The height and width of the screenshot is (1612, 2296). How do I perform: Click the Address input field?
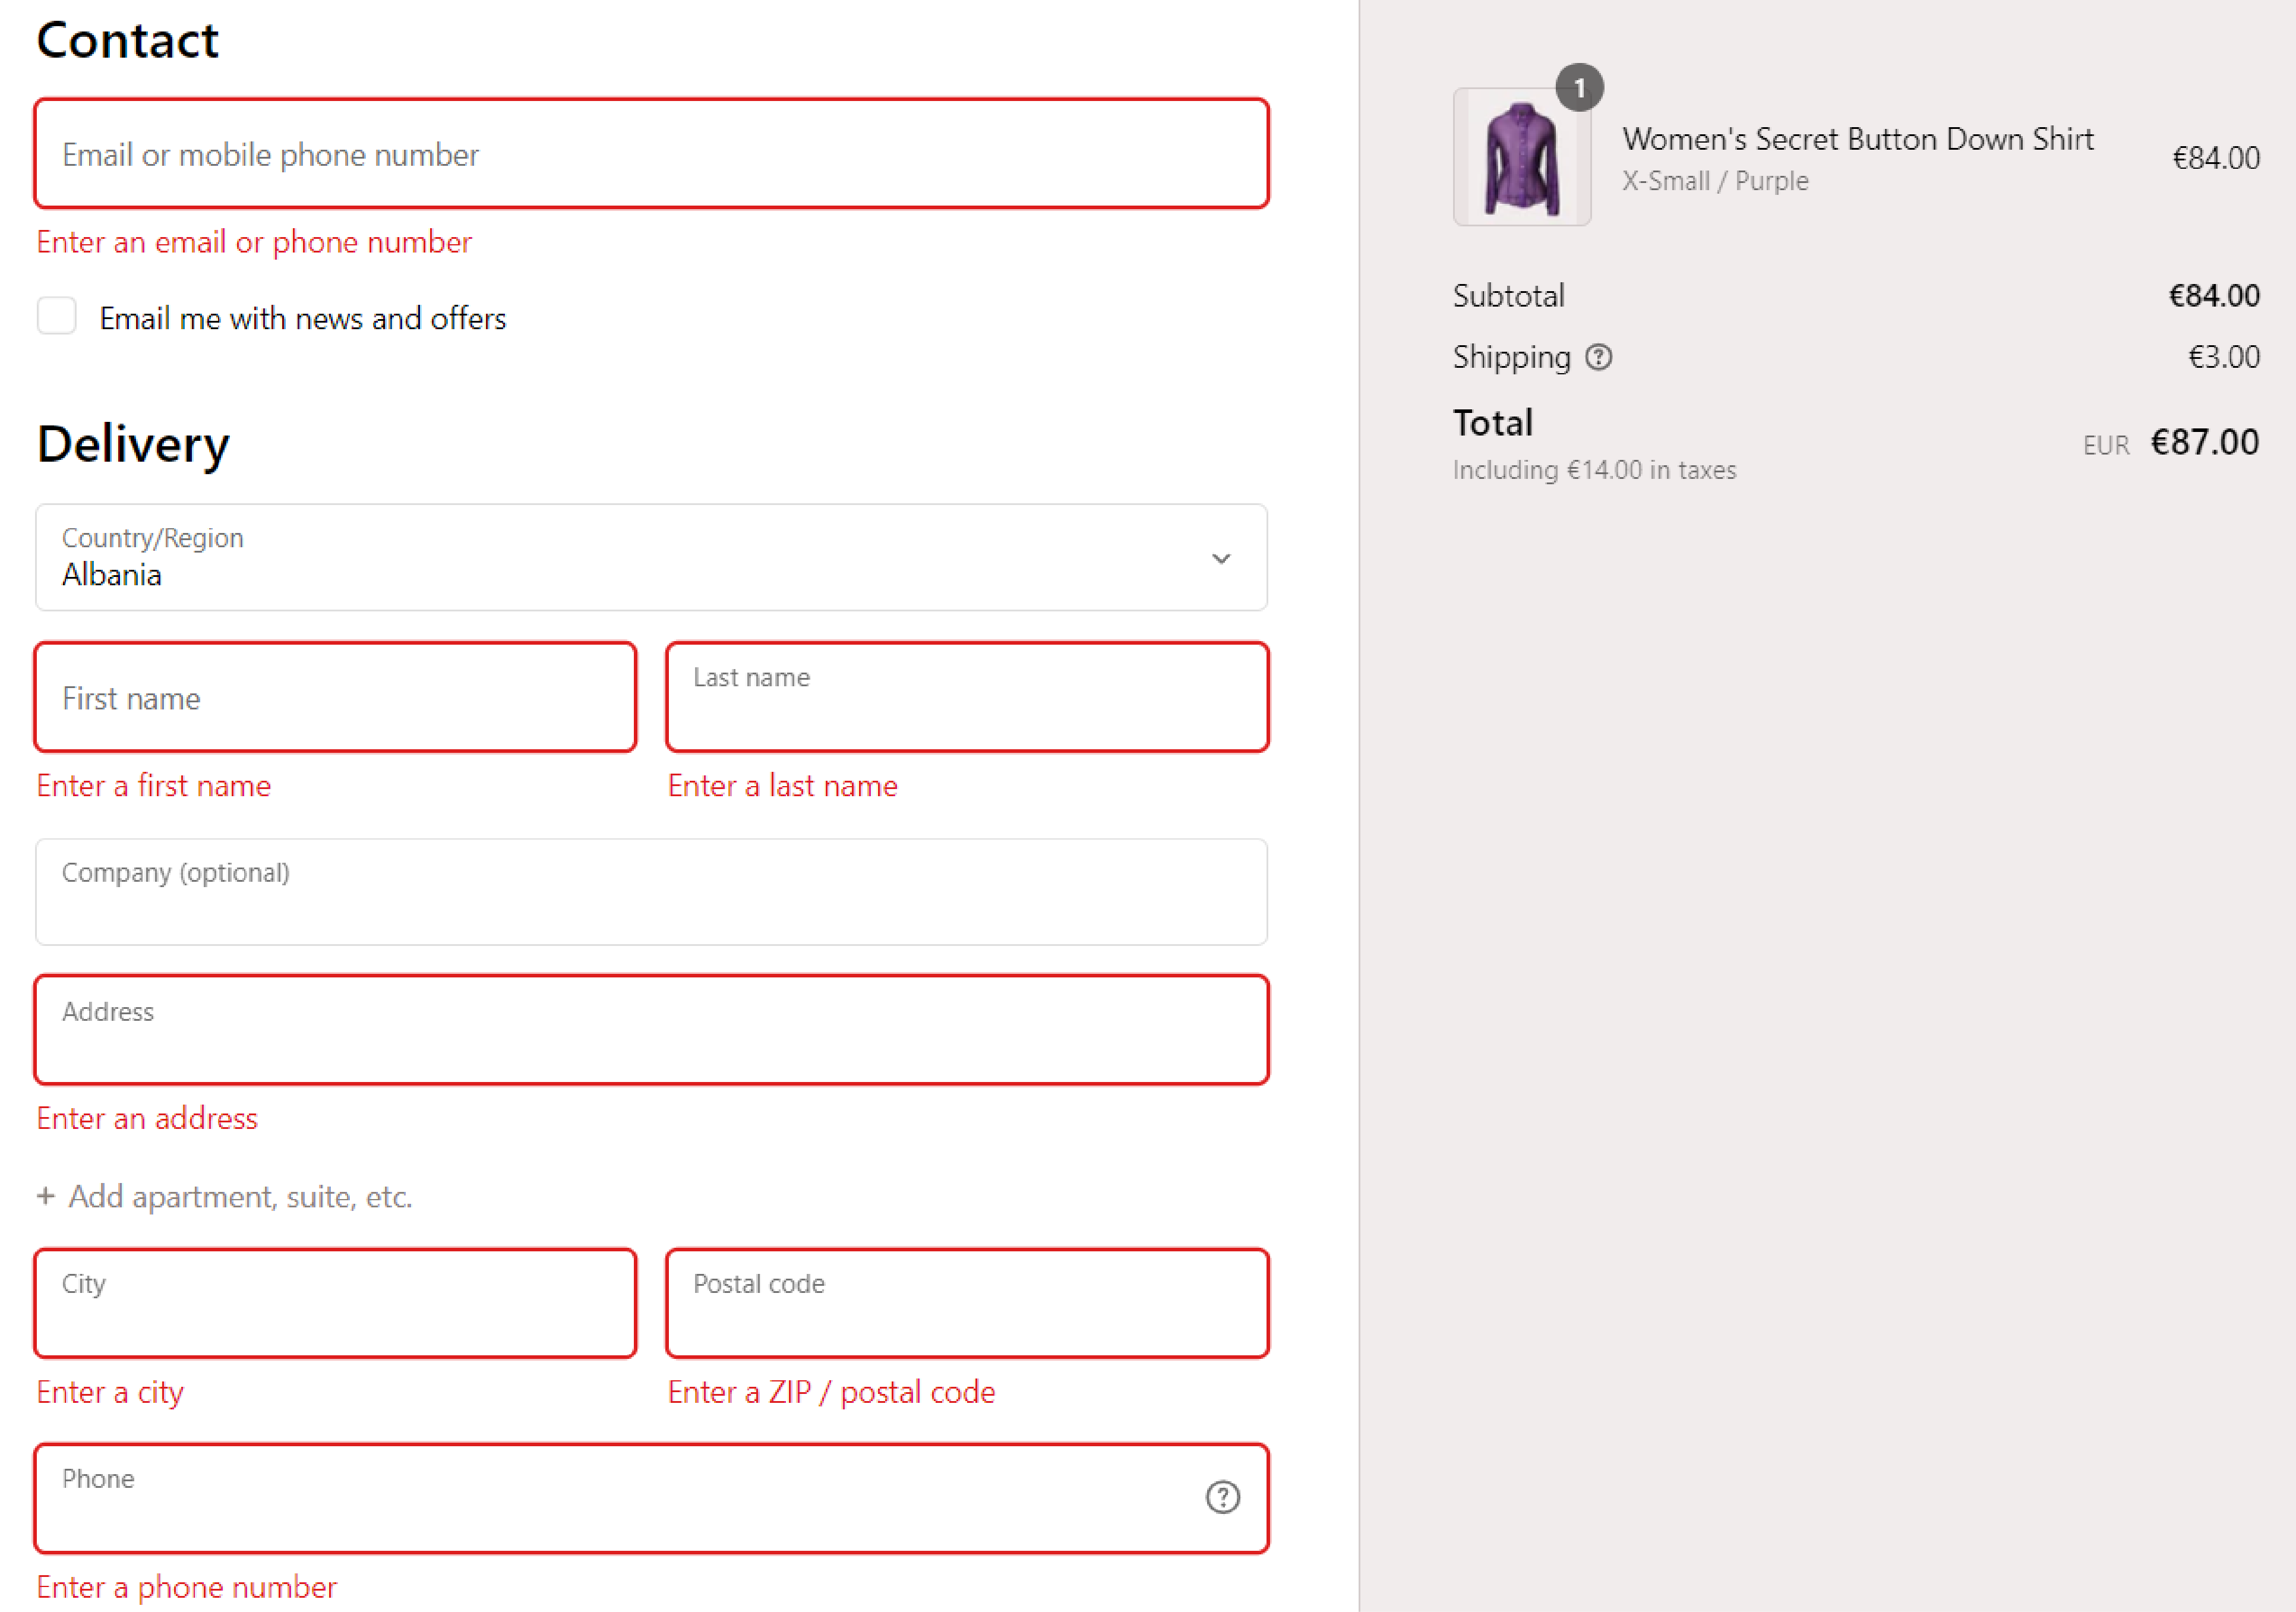650,1030
